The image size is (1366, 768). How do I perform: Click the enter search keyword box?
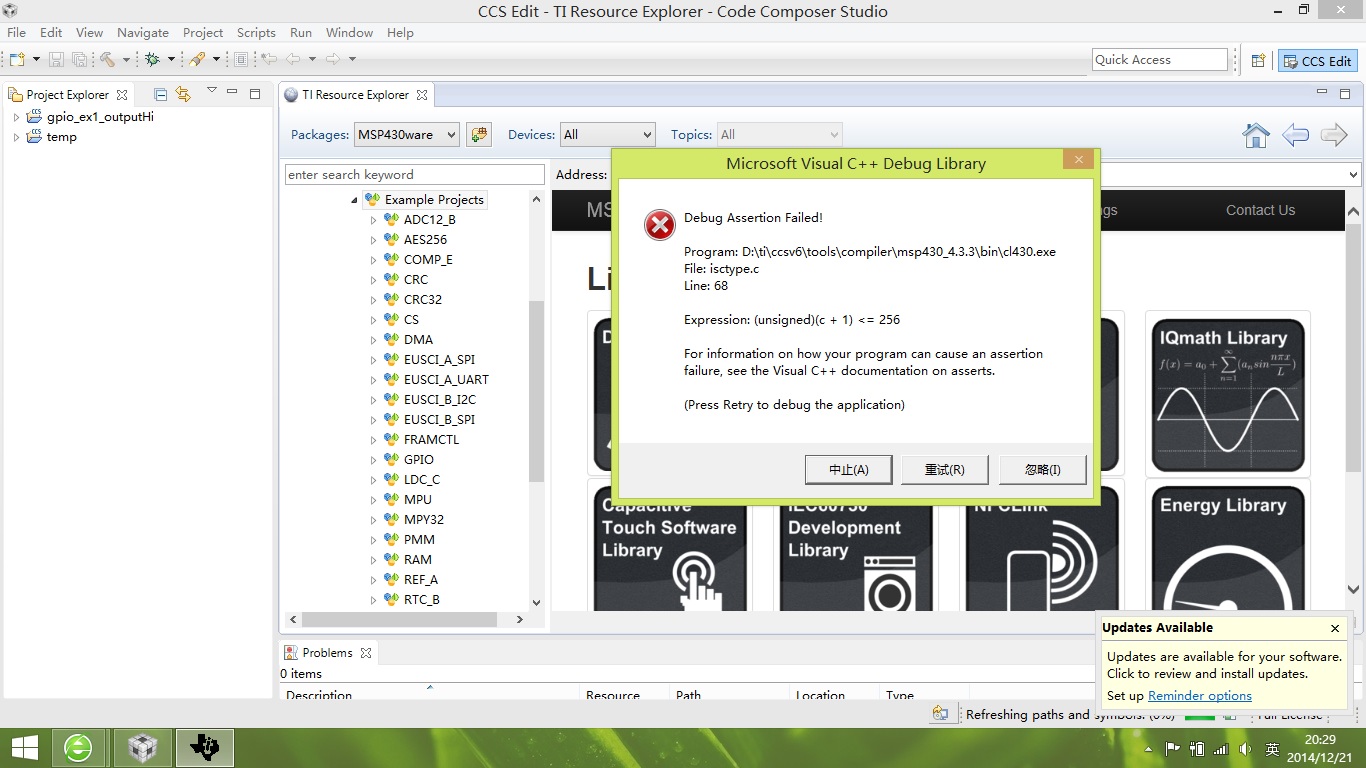click(415, 174)
